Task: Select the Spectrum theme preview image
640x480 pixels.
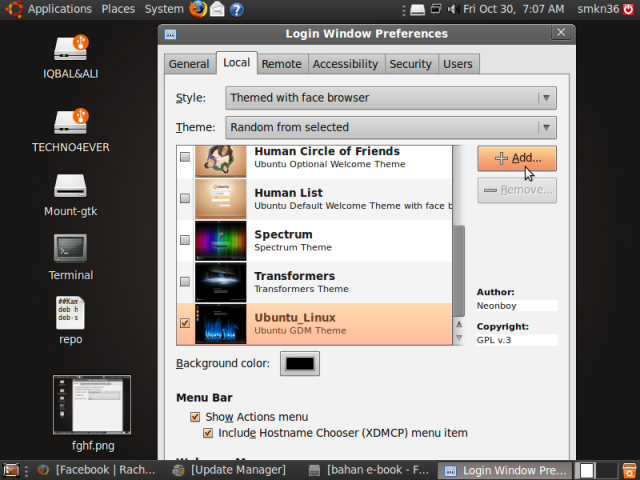Action: pos(220,241)
